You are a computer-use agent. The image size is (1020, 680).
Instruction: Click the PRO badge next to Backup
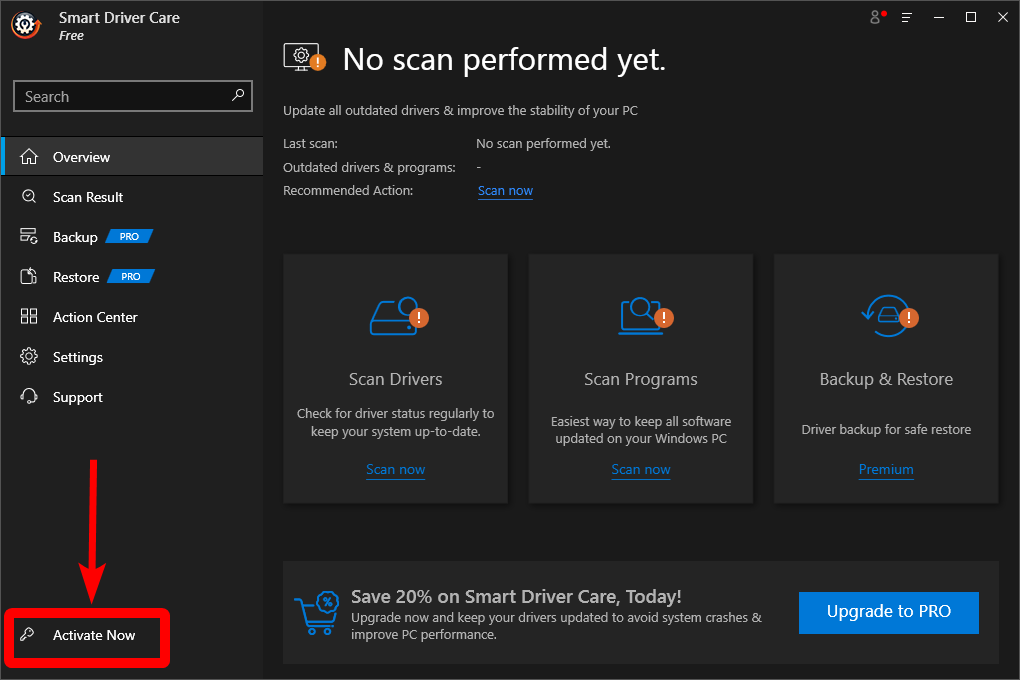(x=129, y=236)
